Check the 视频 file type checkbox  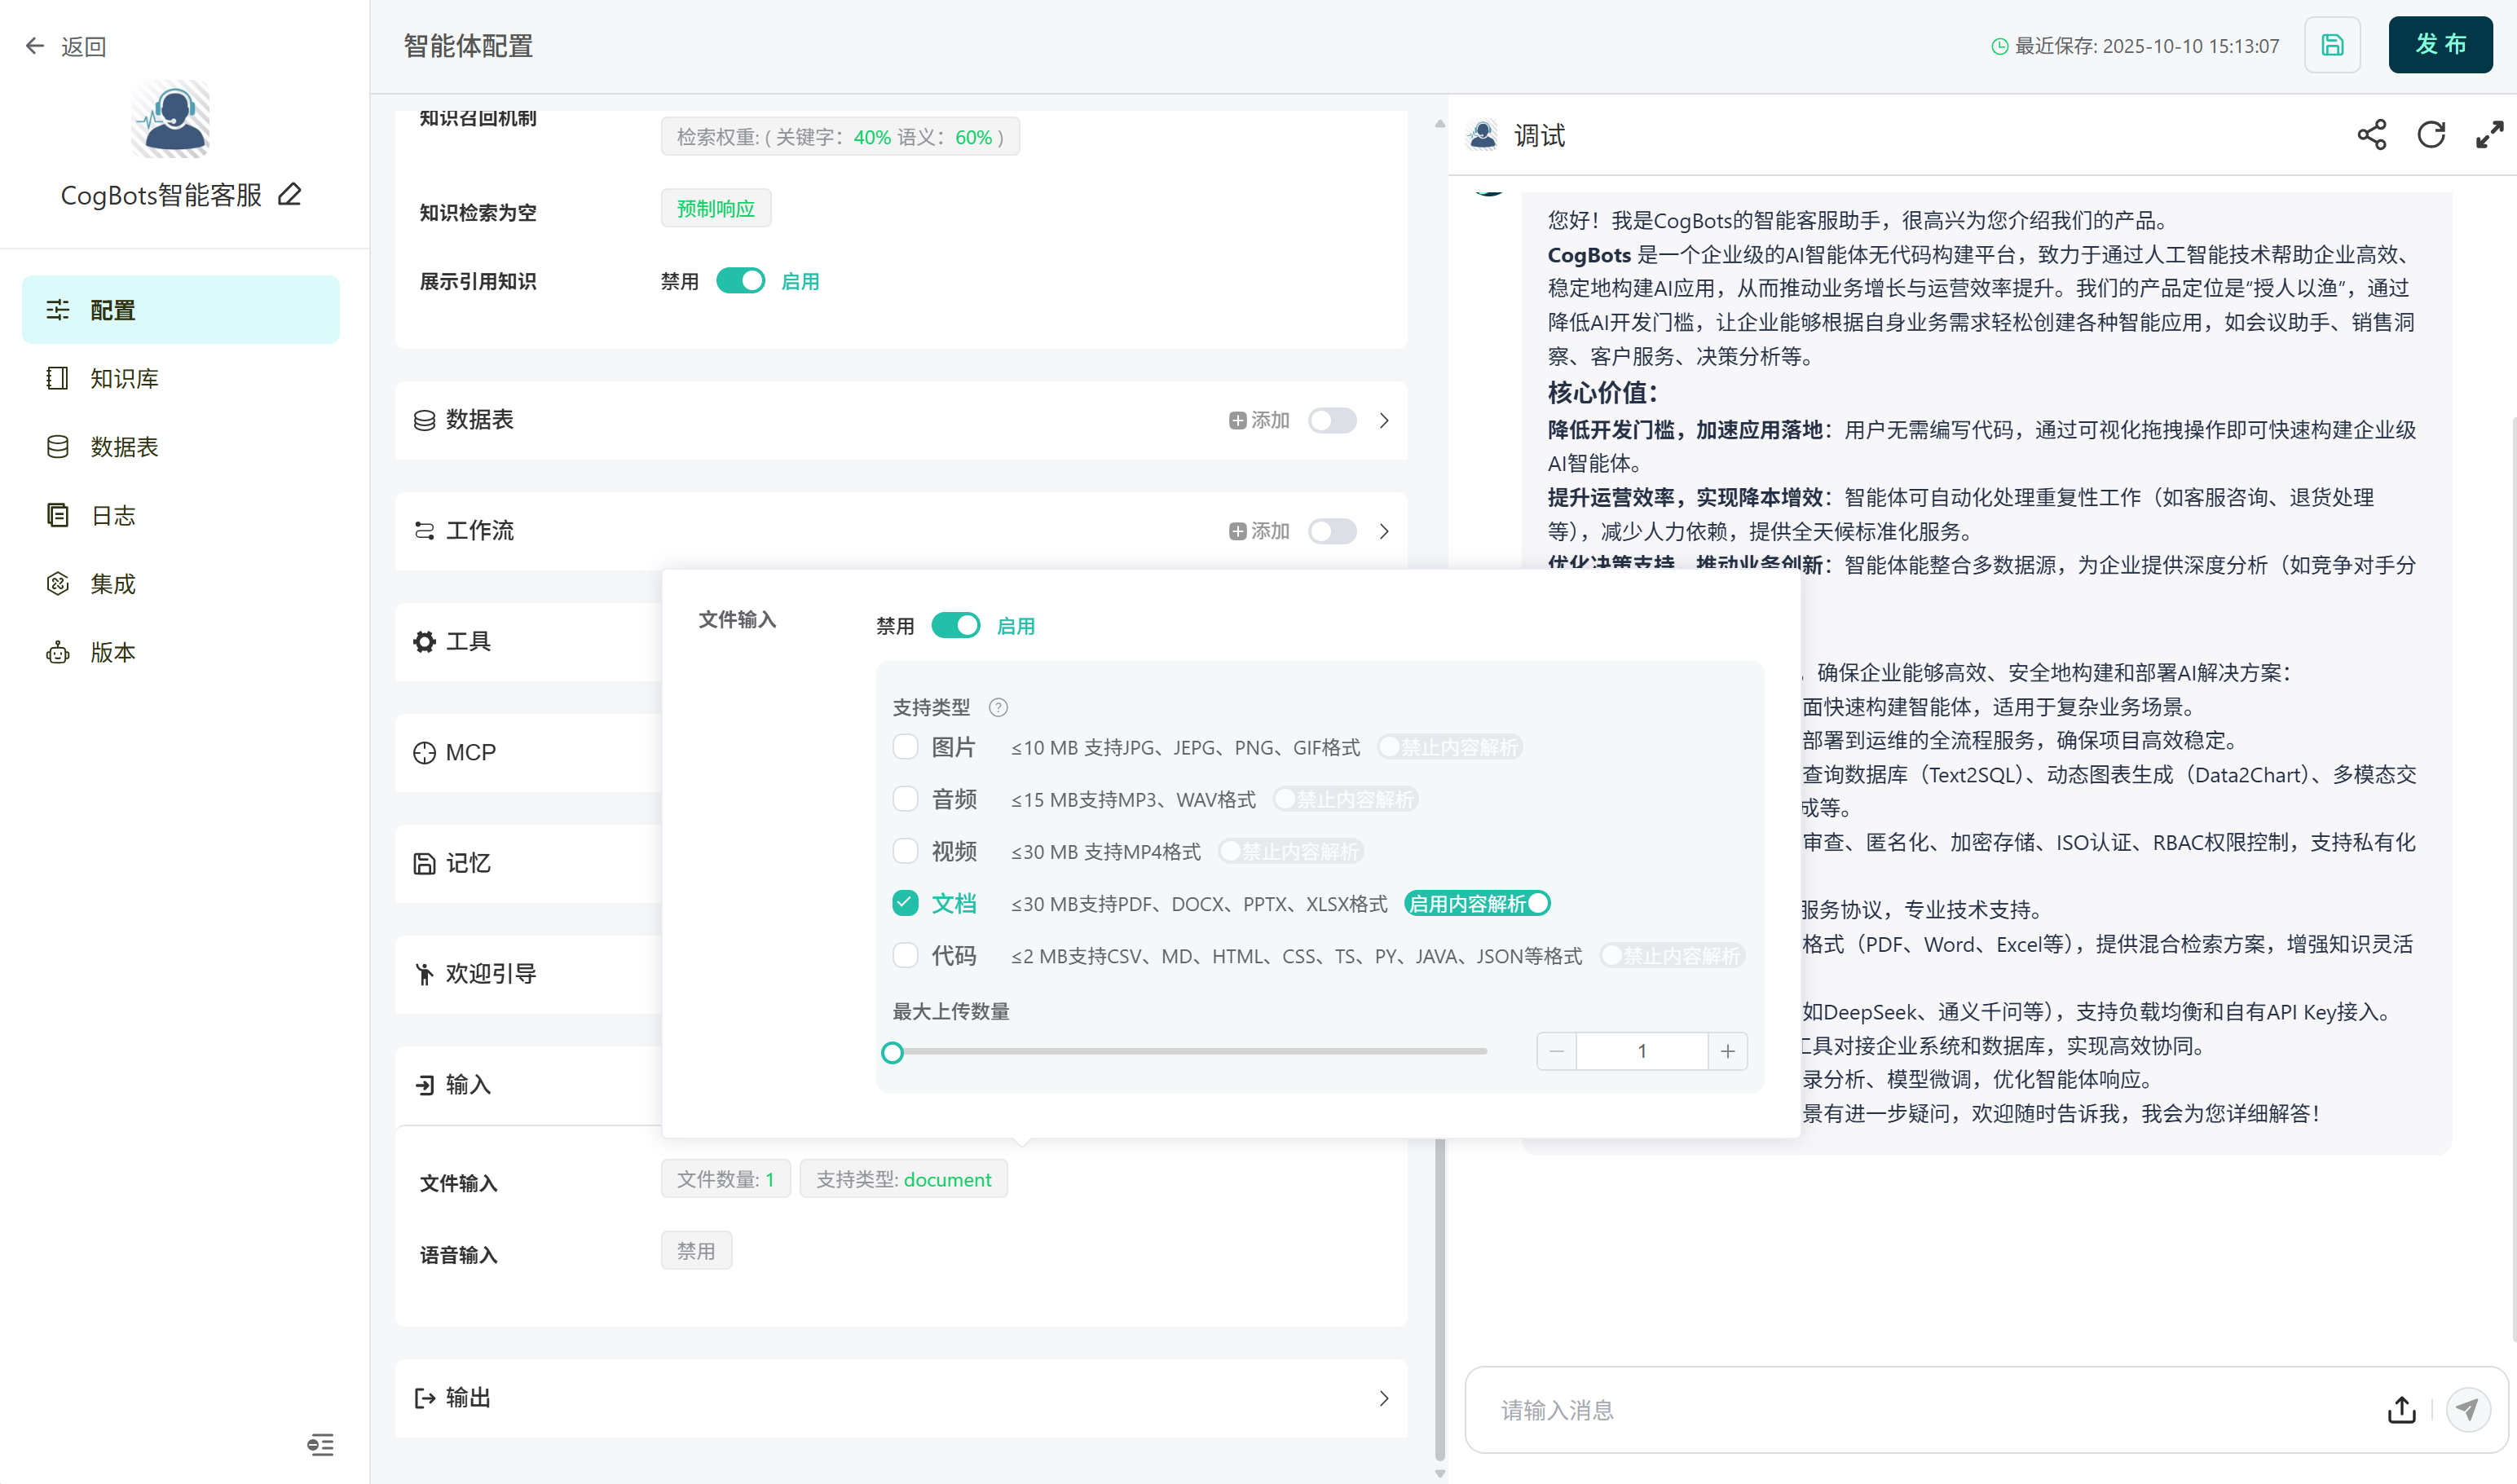[905, 851]
